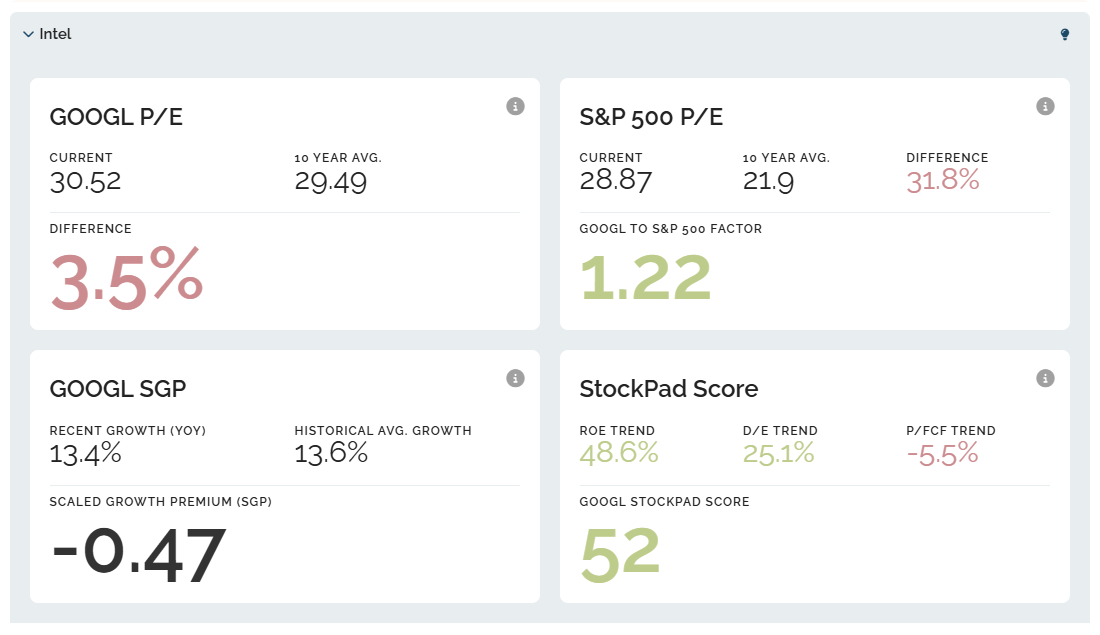Click the S&P 500 P/E heading
Viewport: 1100px width, 635px height.
pyautogui.click(x=651, y=117)
